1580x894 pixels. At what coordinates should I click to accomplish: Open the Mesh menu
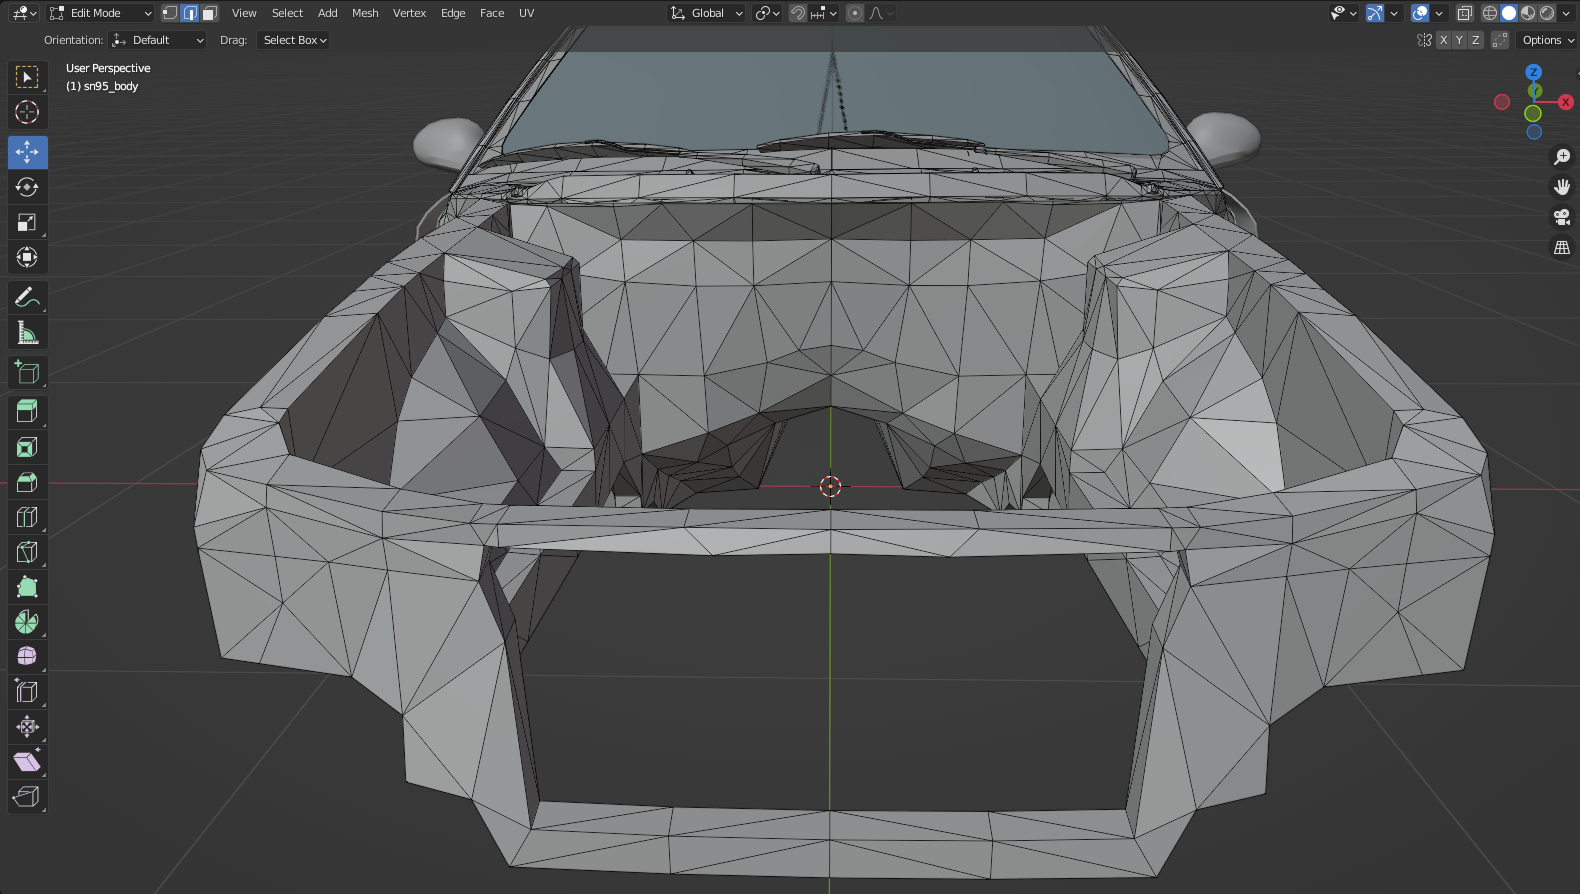(365, 13)
